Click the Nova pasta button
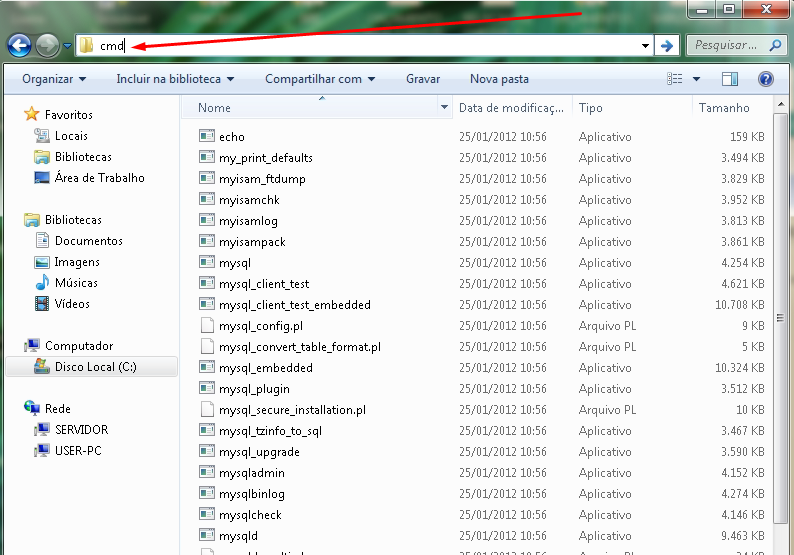This screenshot has height=555, width=794. (x=499, y=79)
